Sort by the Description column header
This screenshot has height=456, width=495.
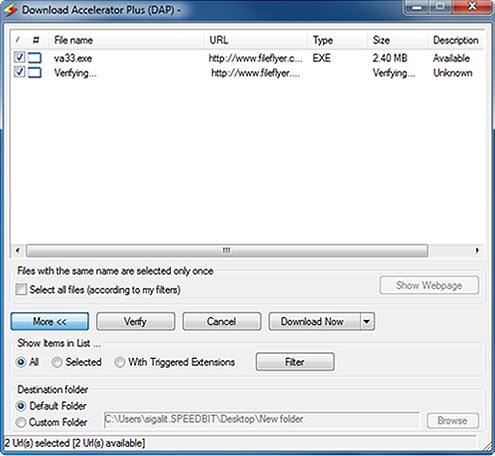(x=455, y=40)
